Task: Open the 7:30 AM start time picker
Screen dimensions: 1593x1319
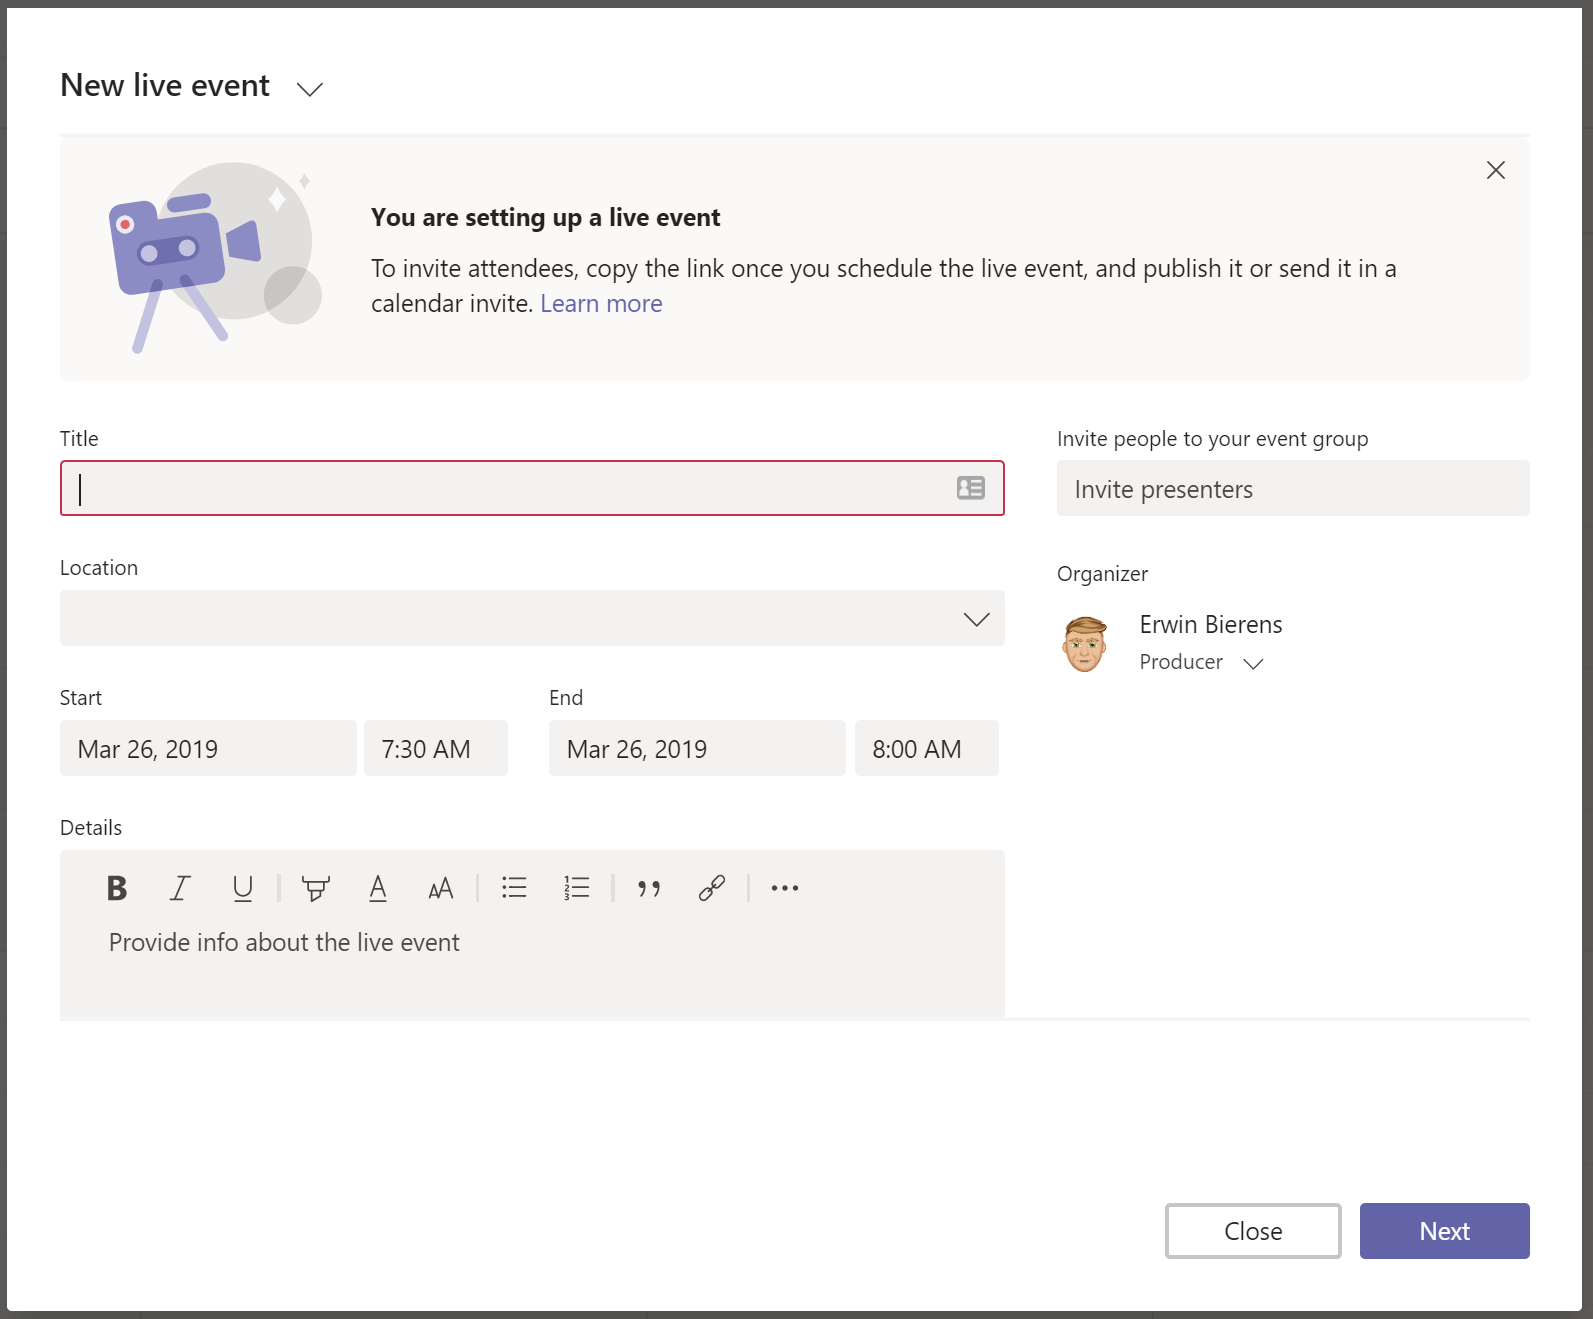Action: [x=435, y=749]
